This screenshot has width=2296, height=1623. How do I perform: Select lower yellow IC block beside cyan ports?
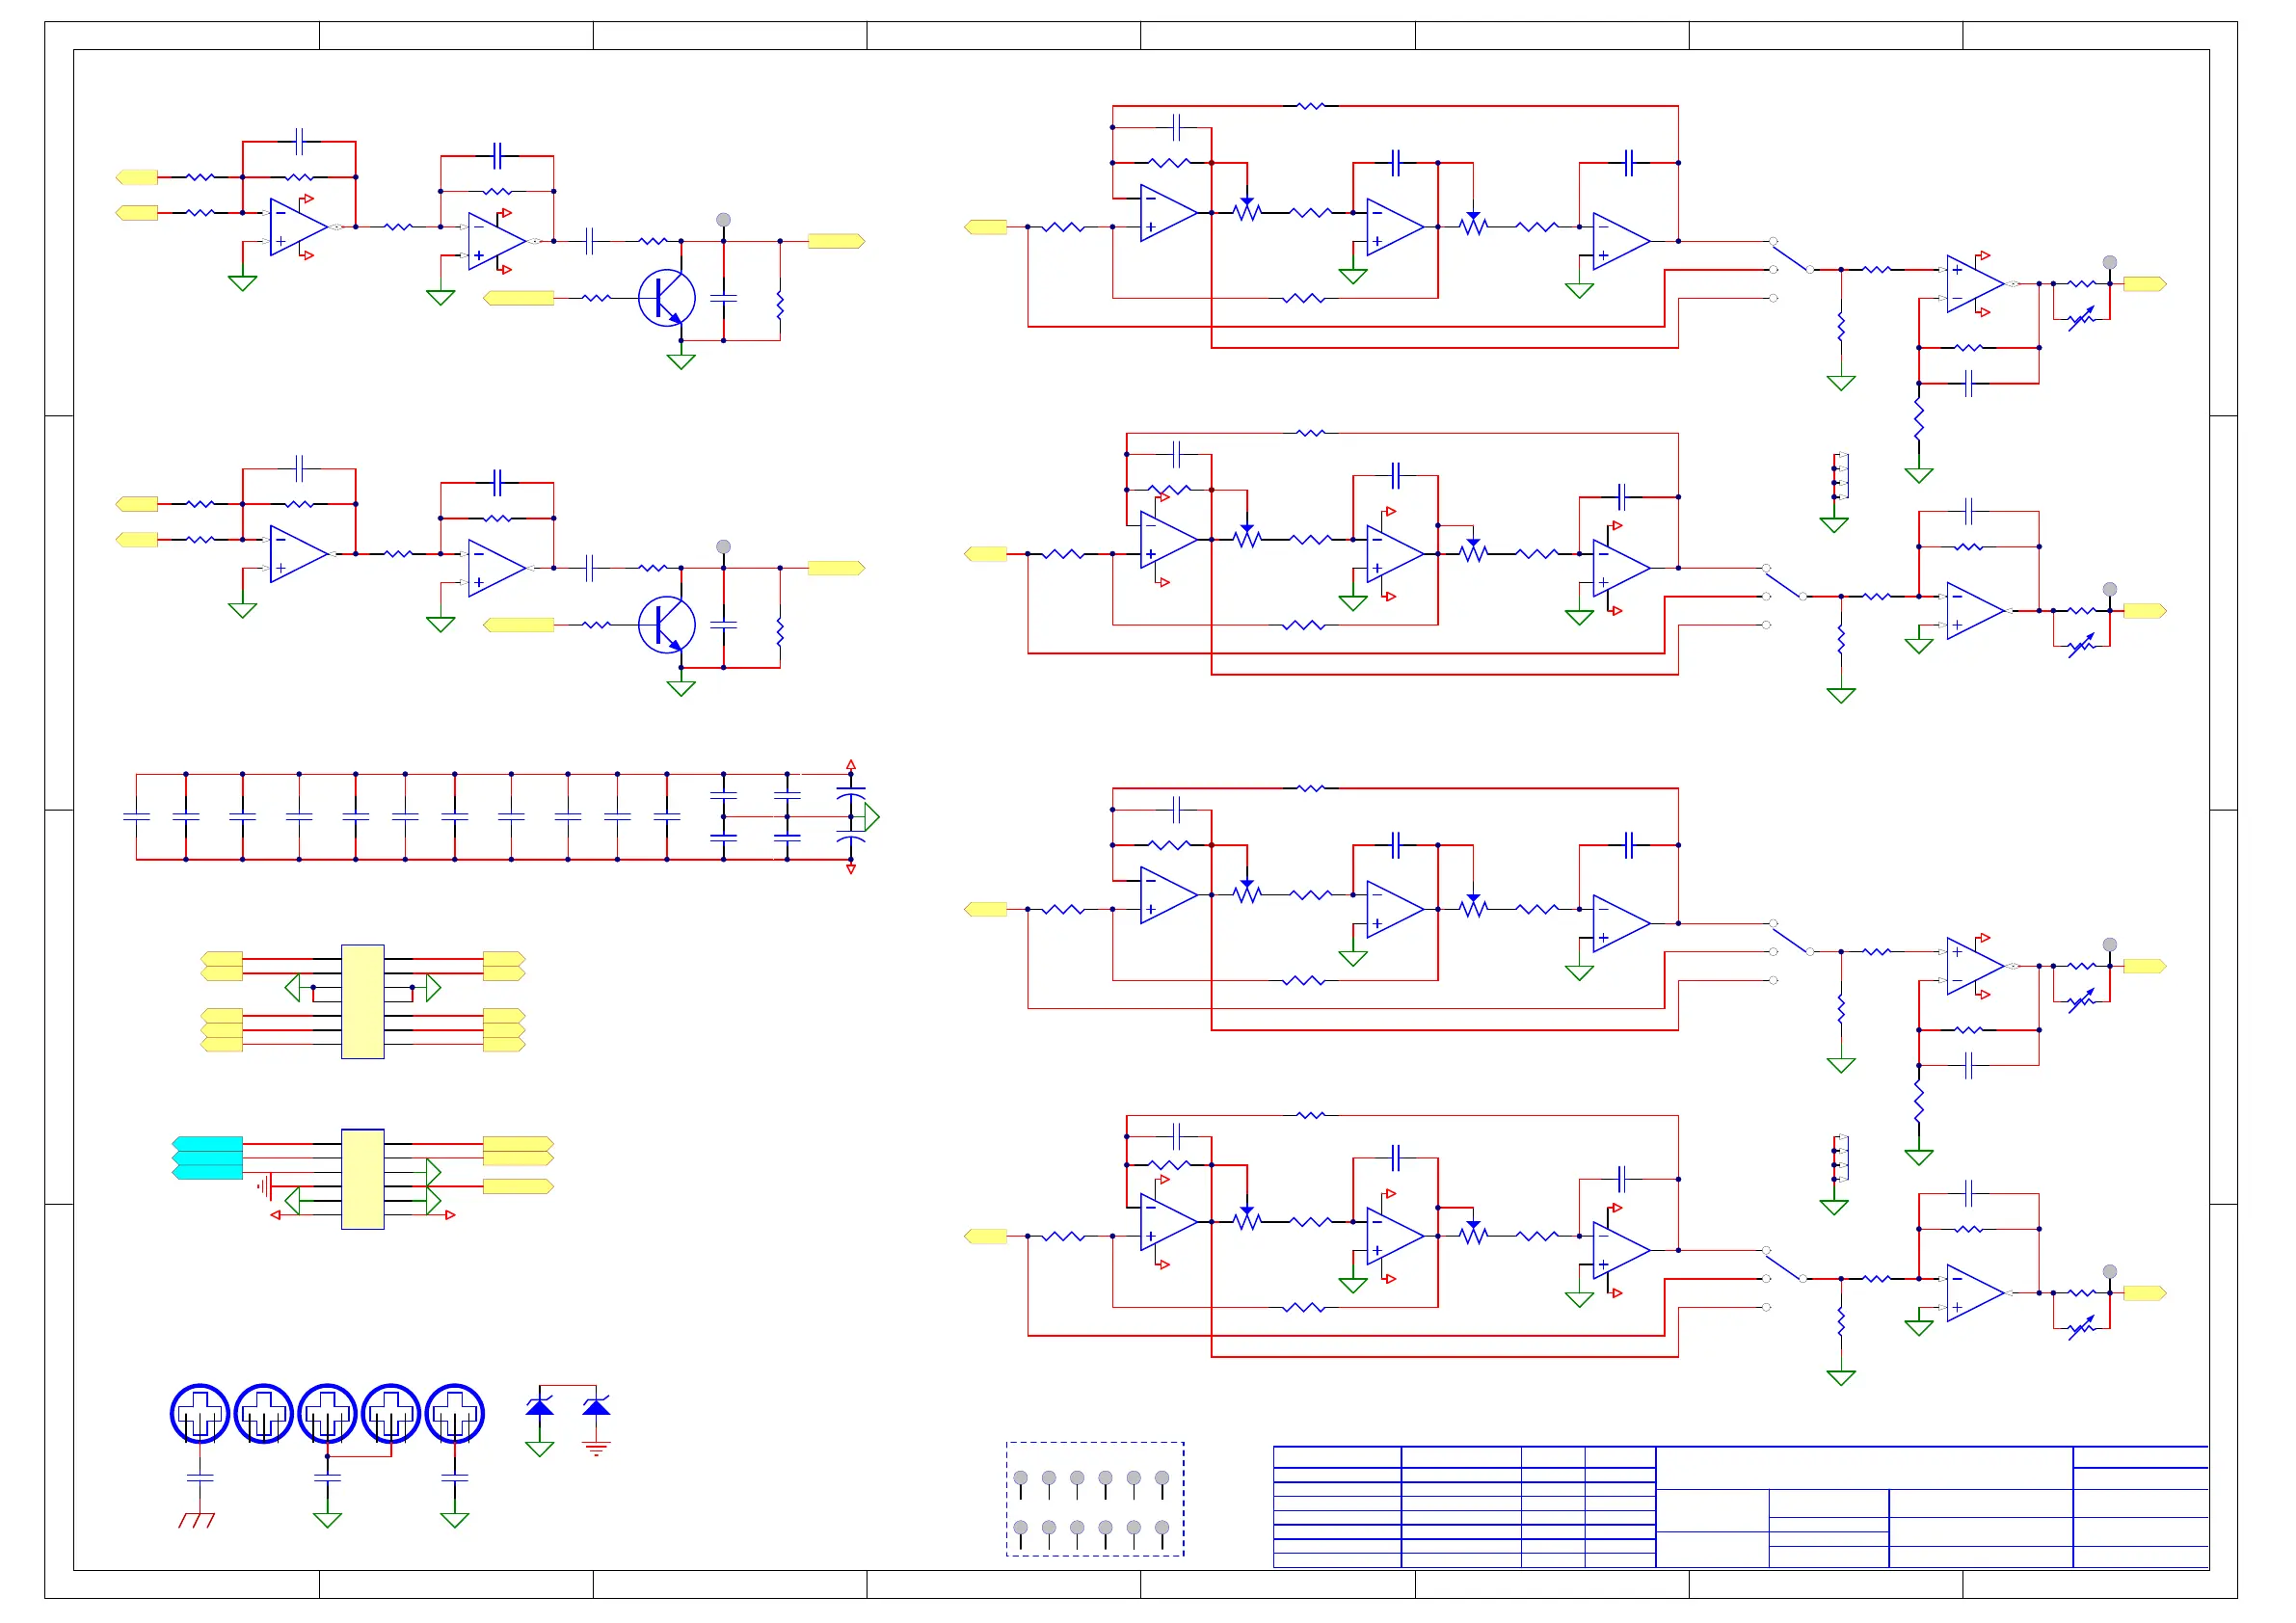tap(362, 1179)
